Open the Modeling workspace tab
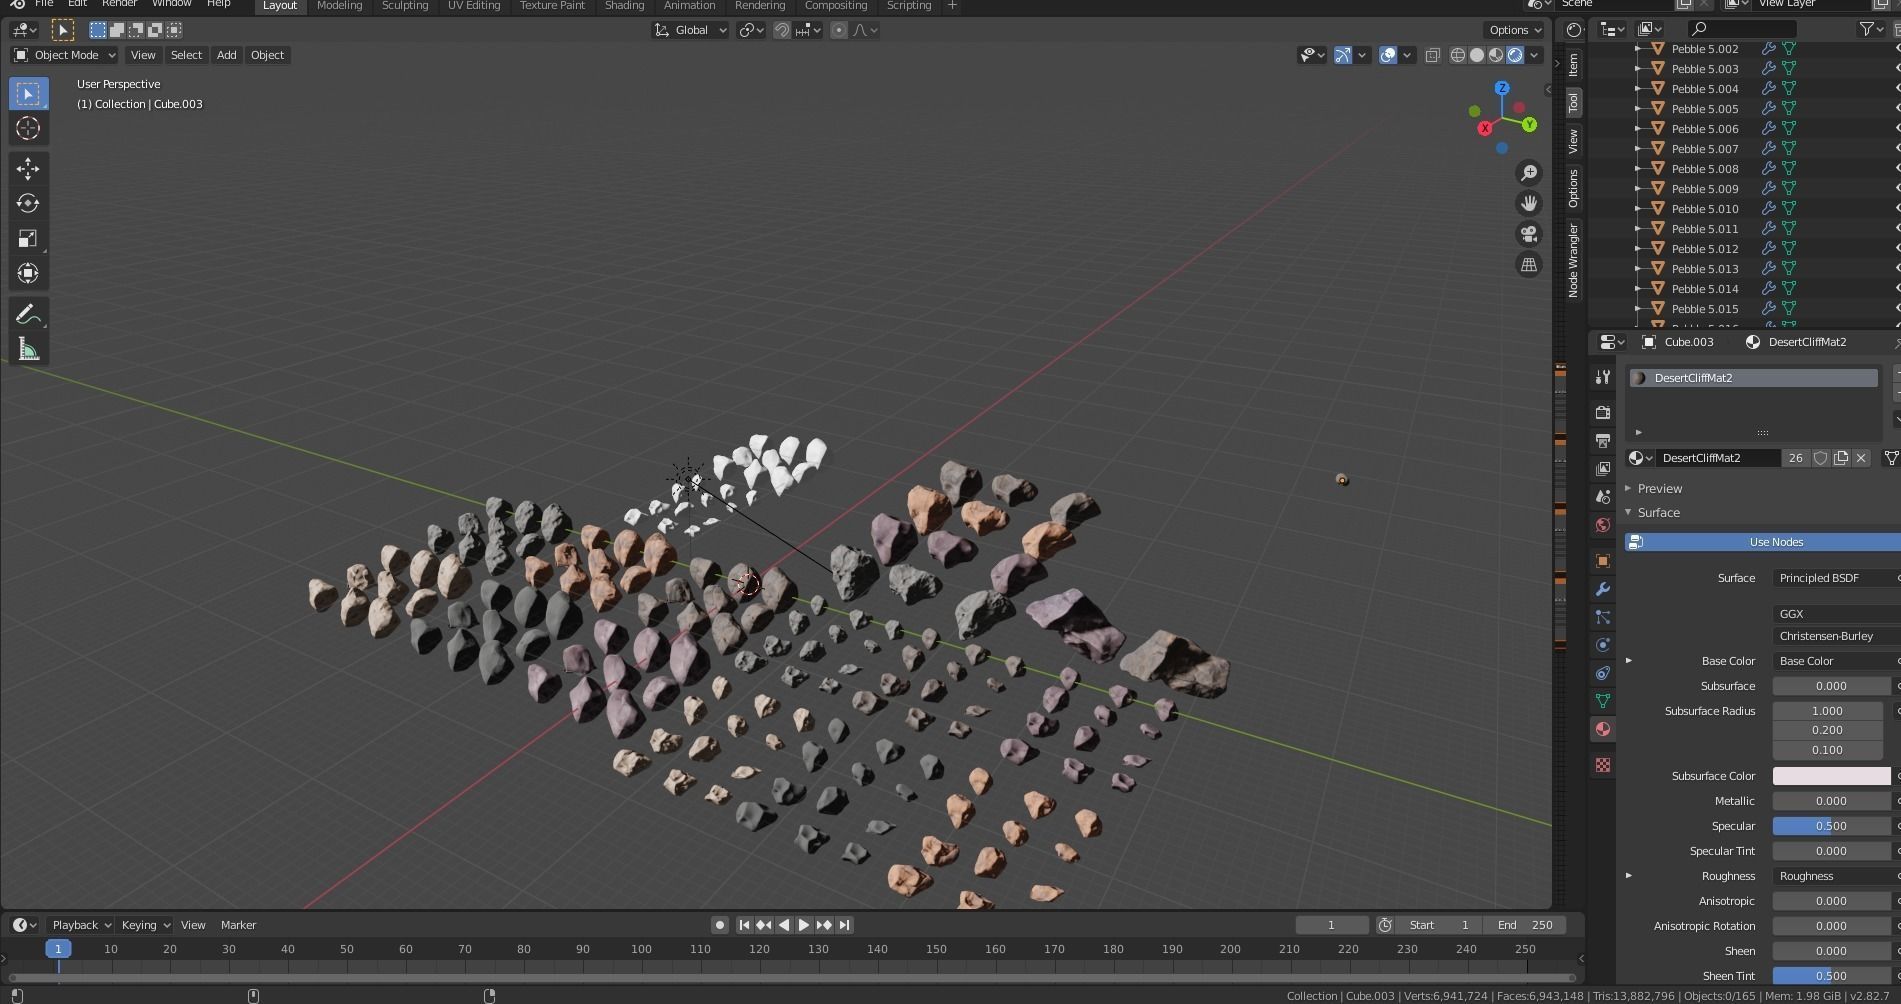 [339, 6]
